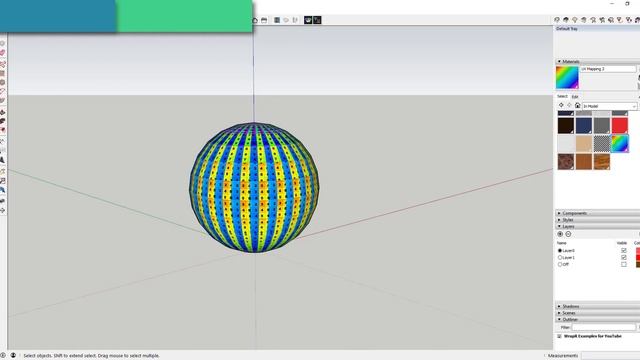Toggle visibility checkbox for Layer1
Screen dimensions: 640x360
[x=624, y=258]
